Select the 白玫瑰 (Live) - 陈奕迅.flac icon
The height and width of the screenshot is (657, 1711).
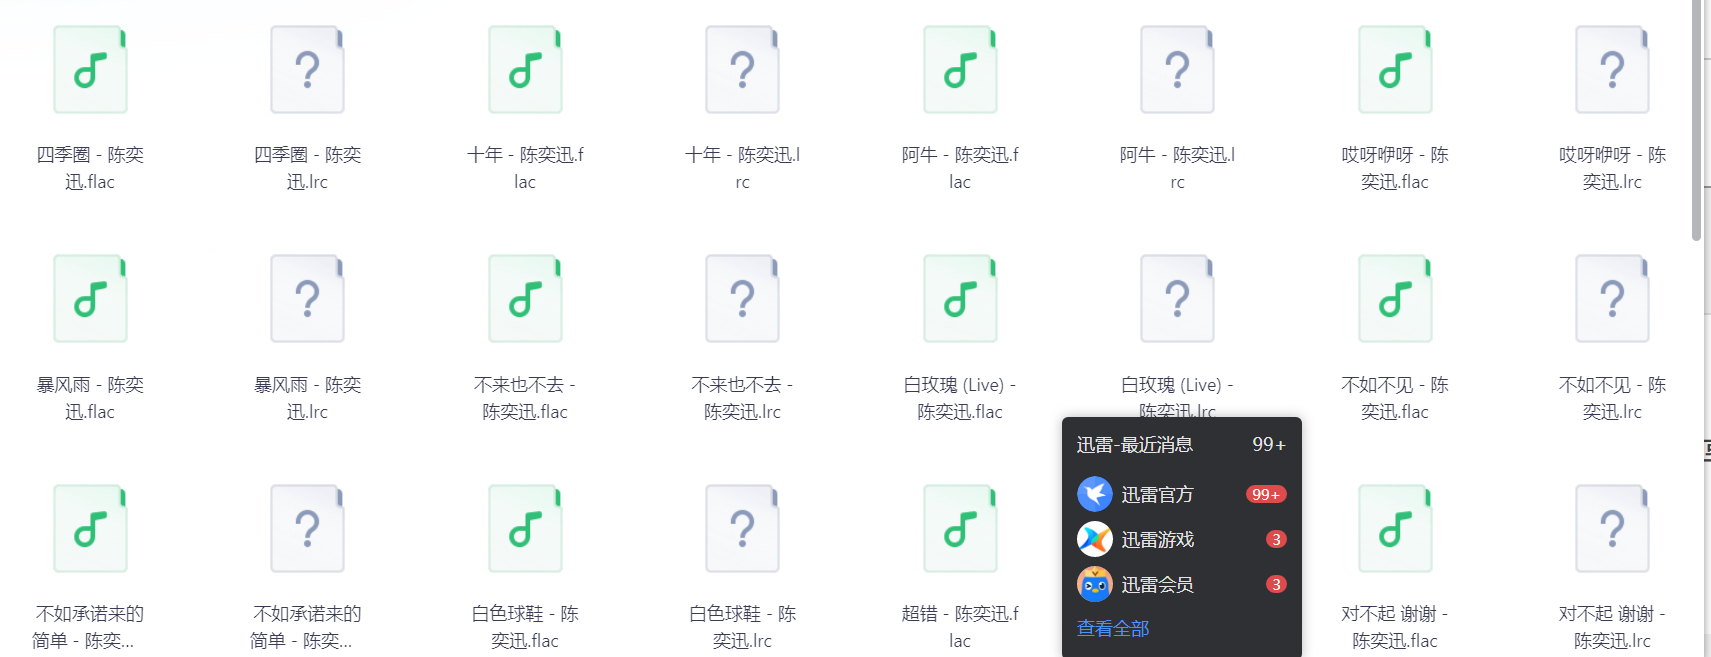(960, 299)
